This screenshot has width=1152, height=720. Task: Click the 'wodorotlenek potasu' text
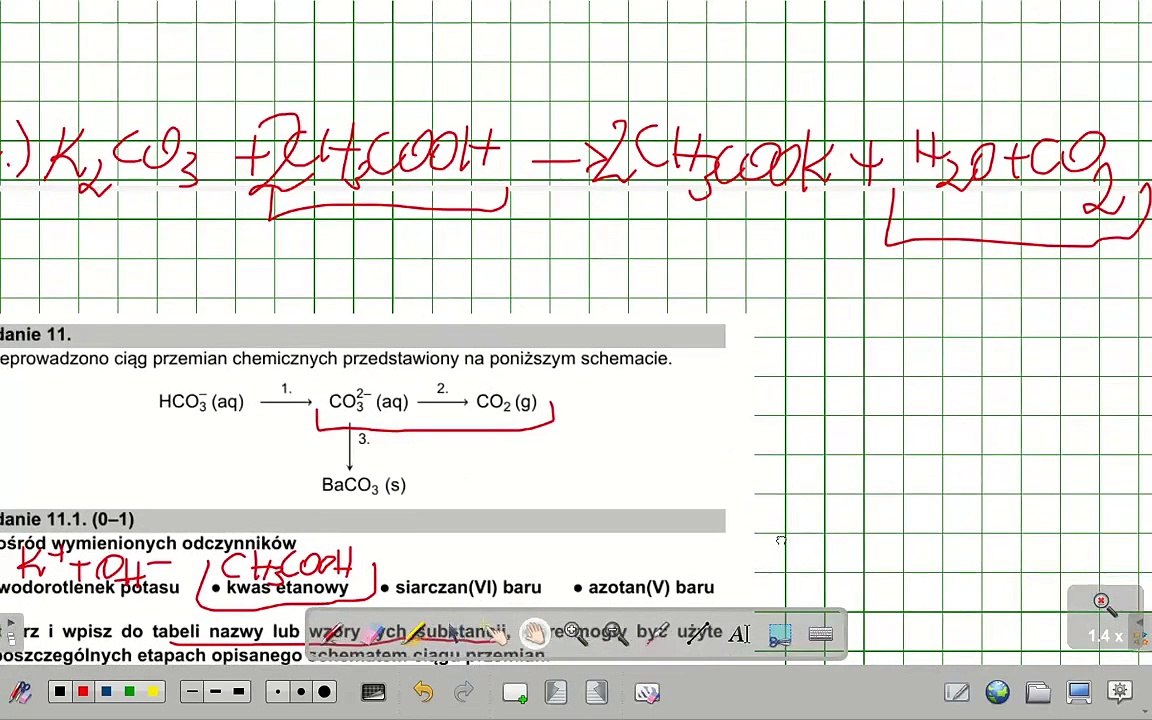pyautogui.click(x=90, y=588)
